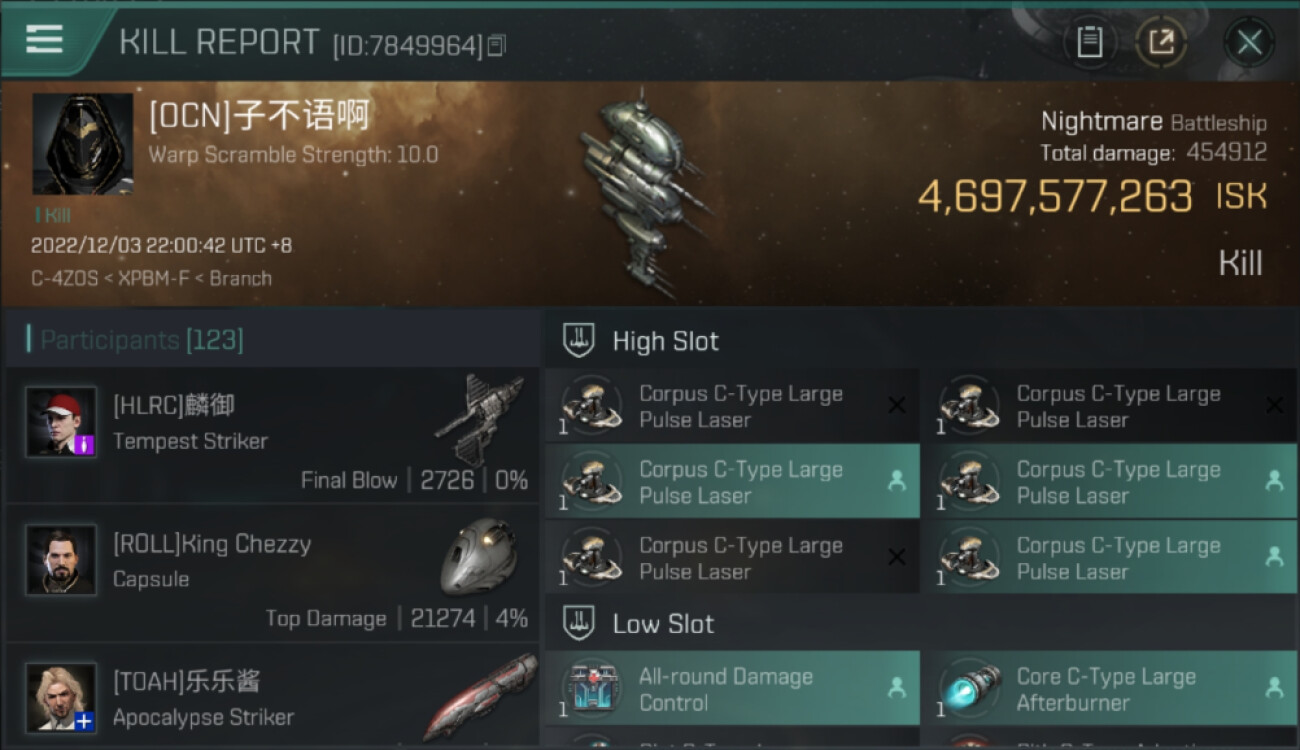Open the hamburger menu icon

(44, 40)
